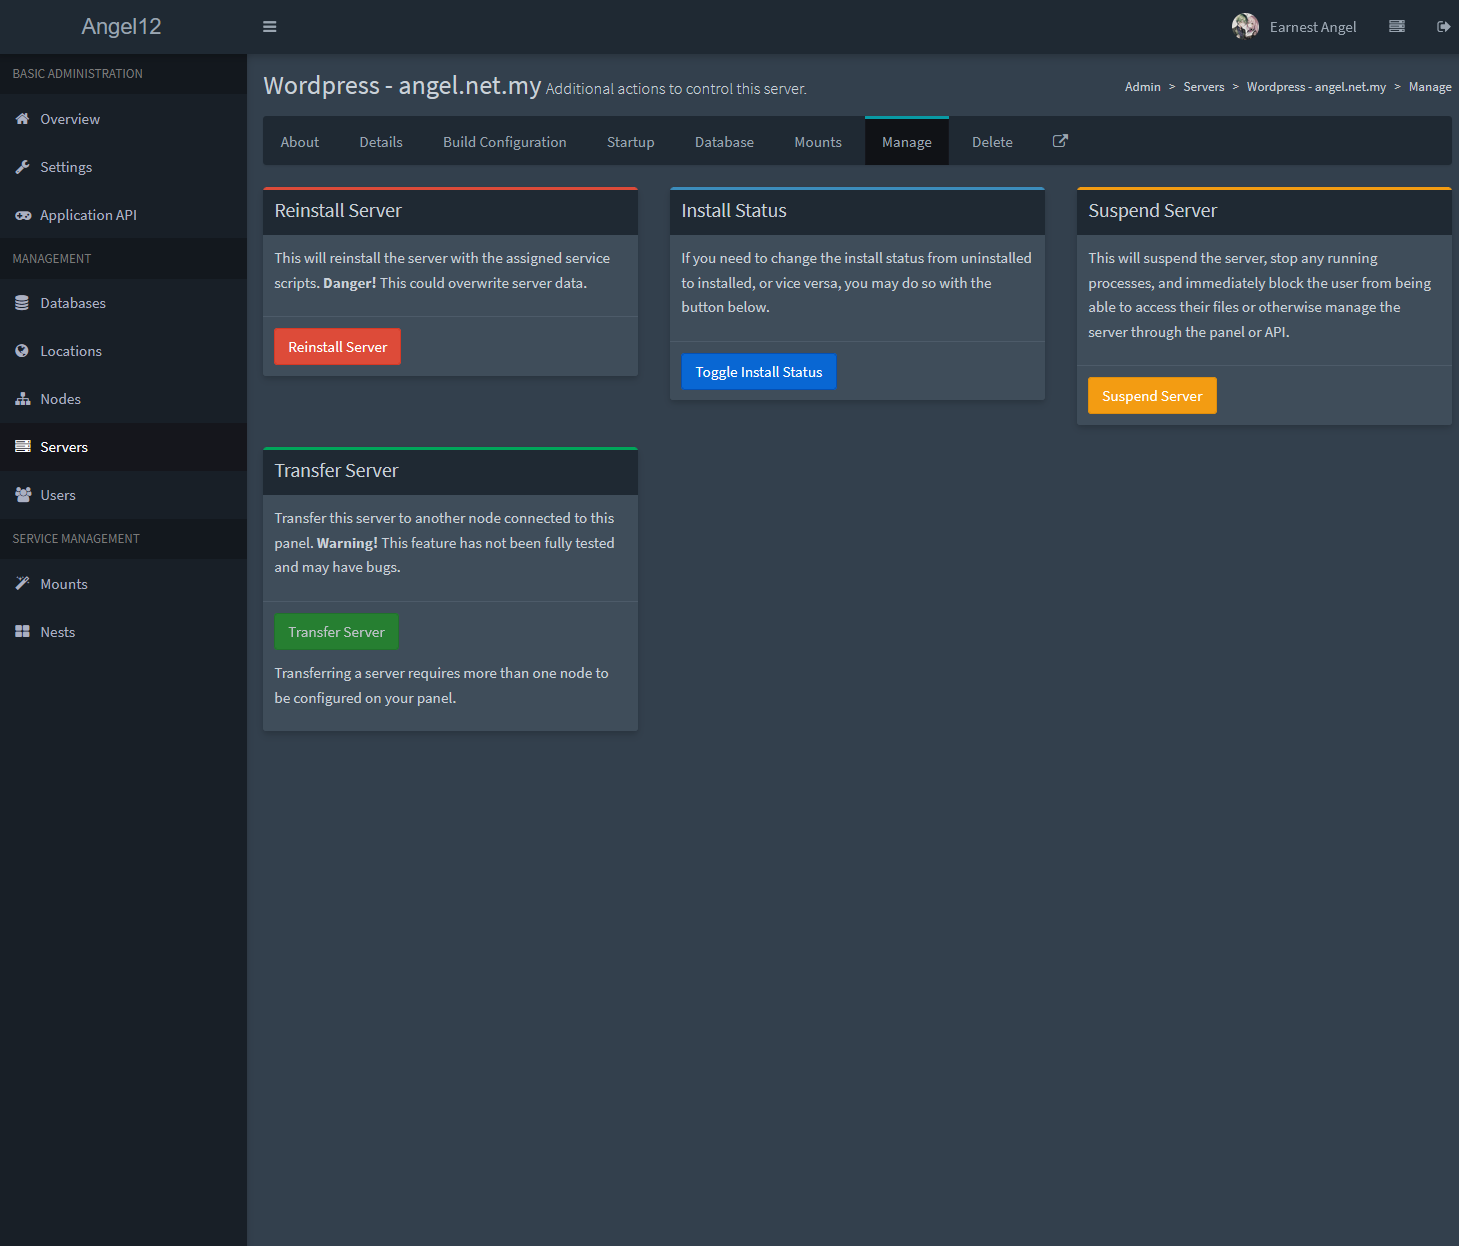Click the logout icon in top-right corner

(1443, 27)
